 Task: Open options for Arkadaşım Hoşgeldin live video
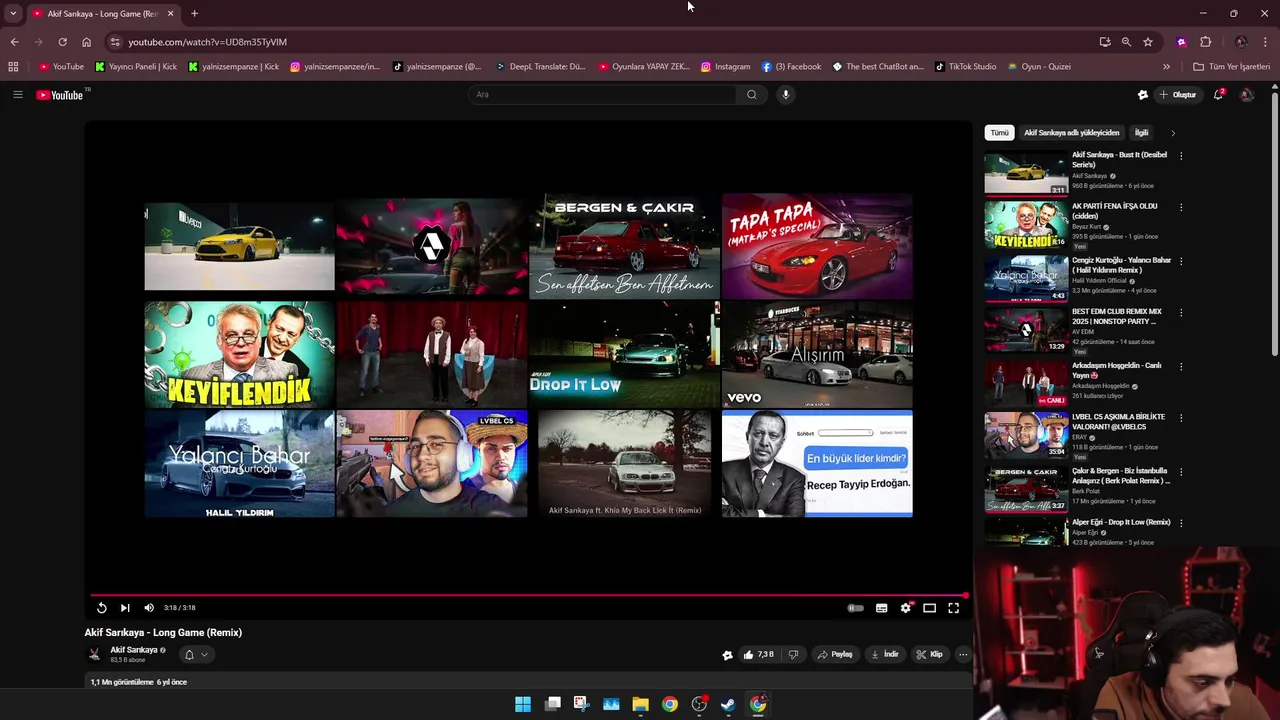[x=1181, y=366]
